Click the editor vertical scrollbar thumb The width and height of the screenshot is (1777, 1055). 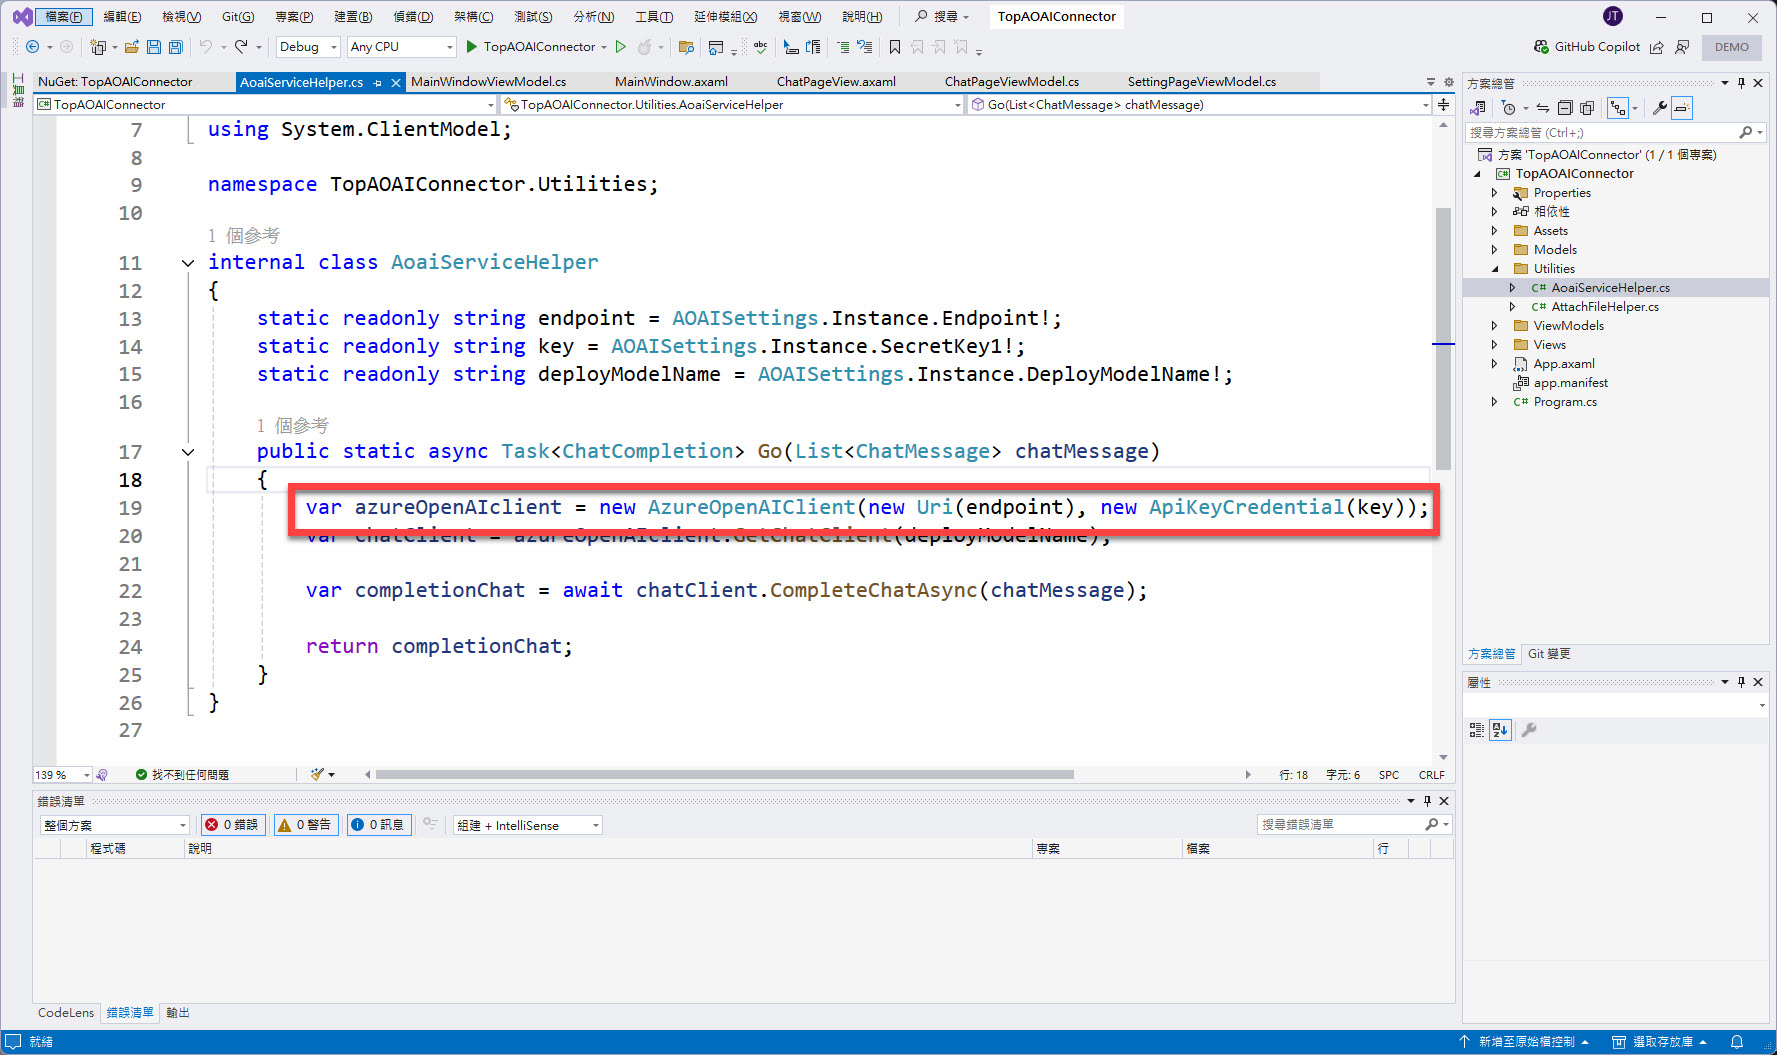(1443, 338)
